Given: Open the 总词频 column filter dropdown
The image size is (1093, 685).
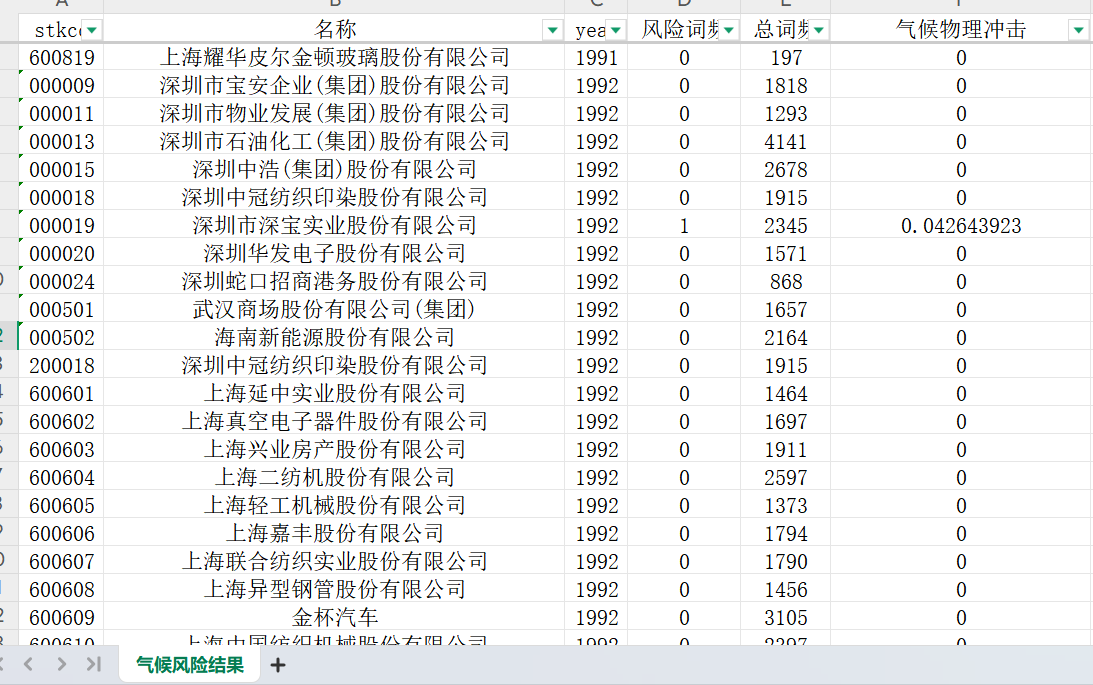Looking at the screenshot, I should [x=818, y=30].
